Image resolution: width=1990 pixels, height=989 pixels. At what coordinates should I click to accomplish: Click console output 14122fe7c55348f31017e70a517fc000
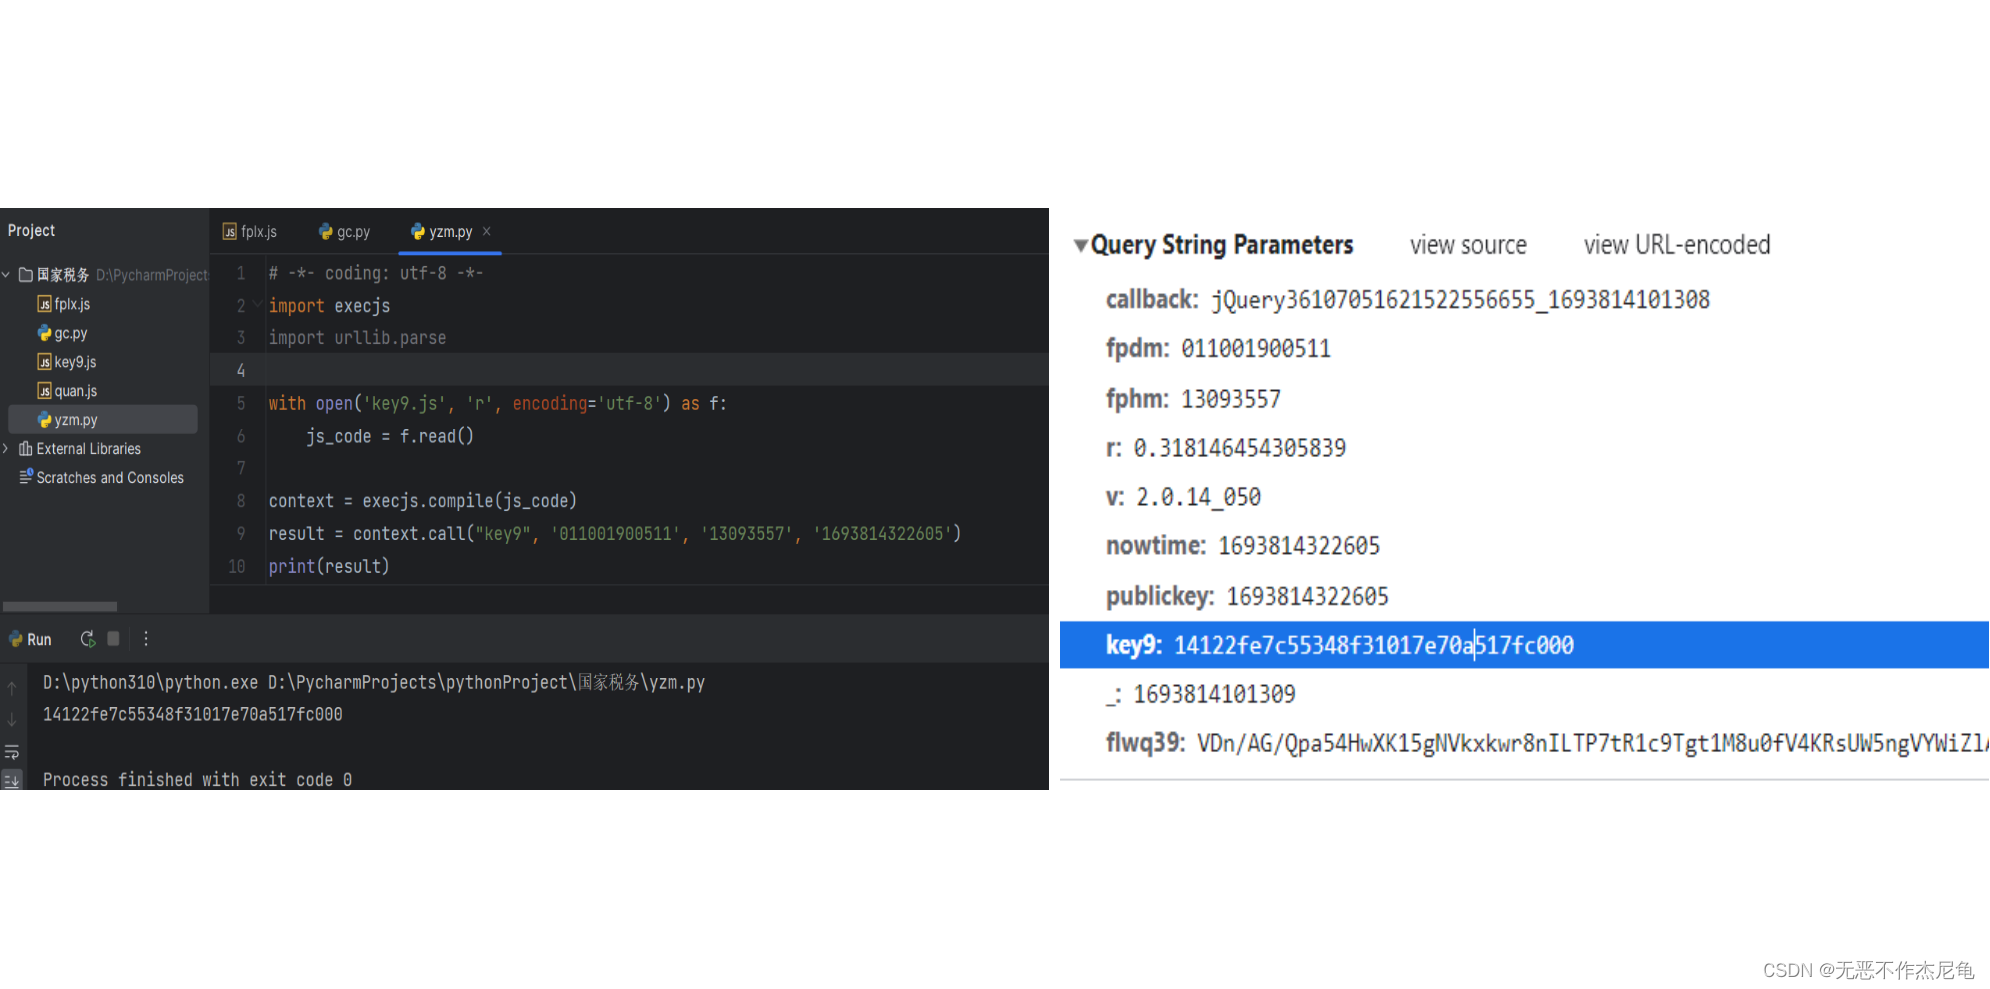pos(193,715)
